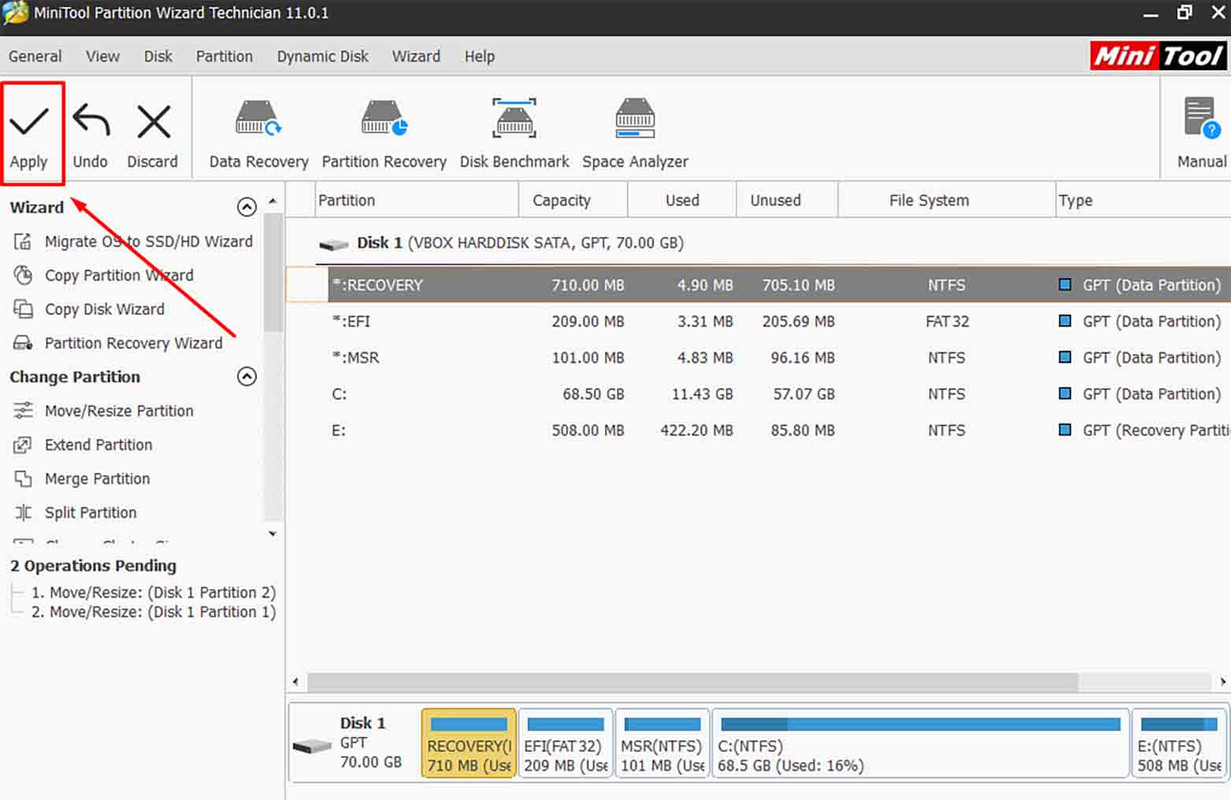Open the View menu
Image resolution: width=1231 pixels, height=800 pixels.
coord(102,56)
